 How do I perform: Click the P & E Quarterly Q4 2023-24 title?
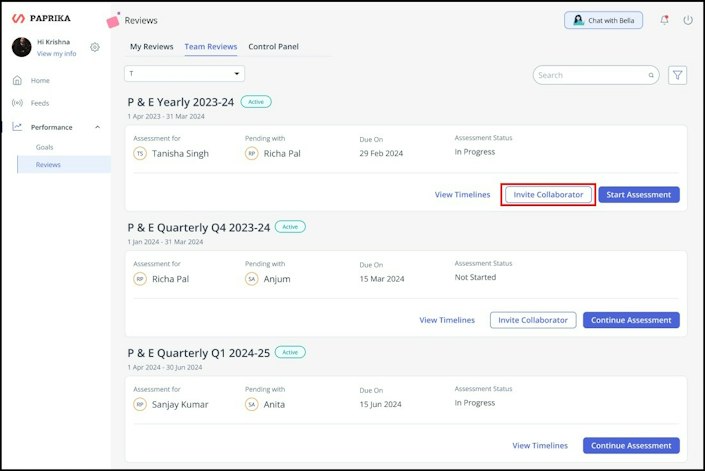pyautogui.click(x=199, y=227)
